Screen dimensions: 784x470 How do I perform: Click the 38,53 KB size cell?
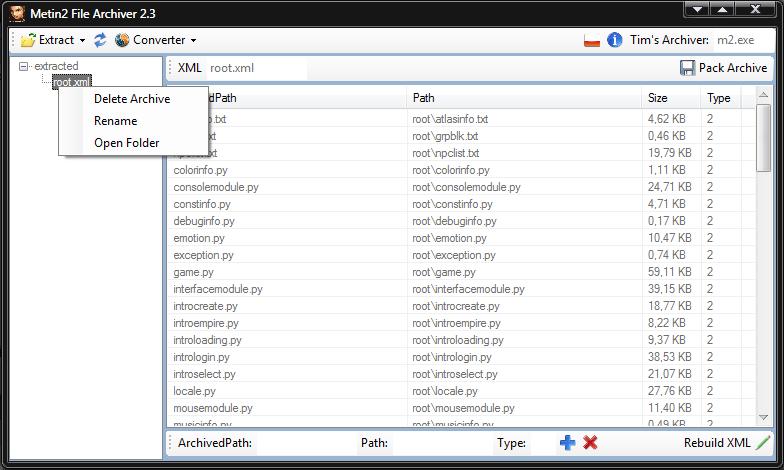coord(670,357)
